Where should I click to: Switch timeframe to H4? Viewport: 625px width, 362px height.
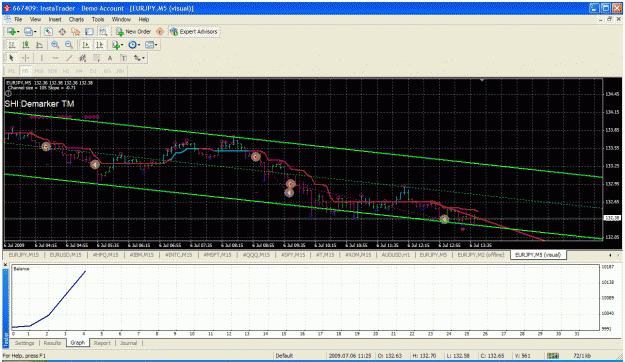(79, 71)
